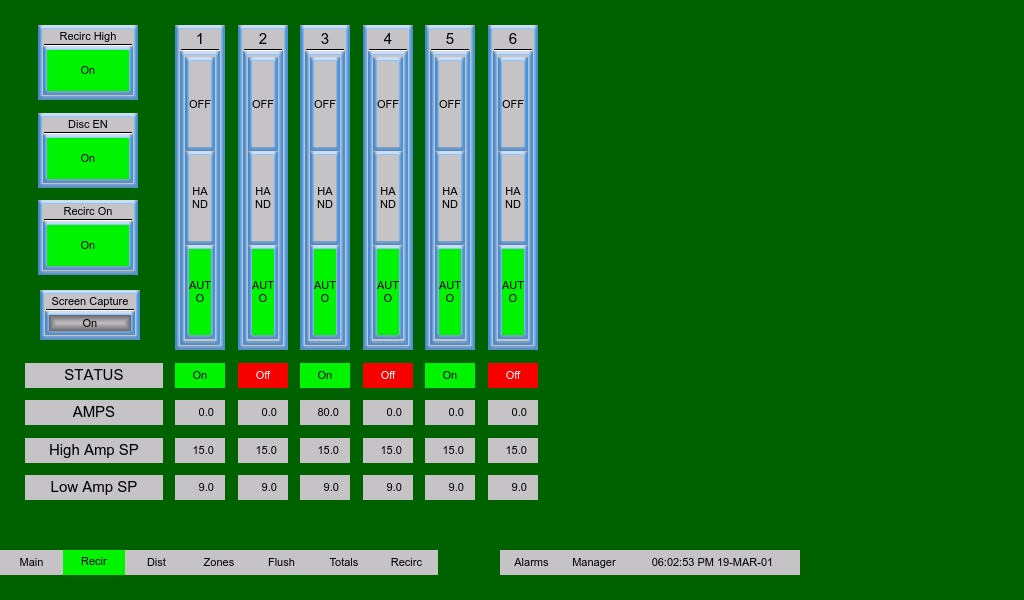Toggle the Disc EN On switch
Viewport: 1024px width, 600px height.
coord(88,158)
